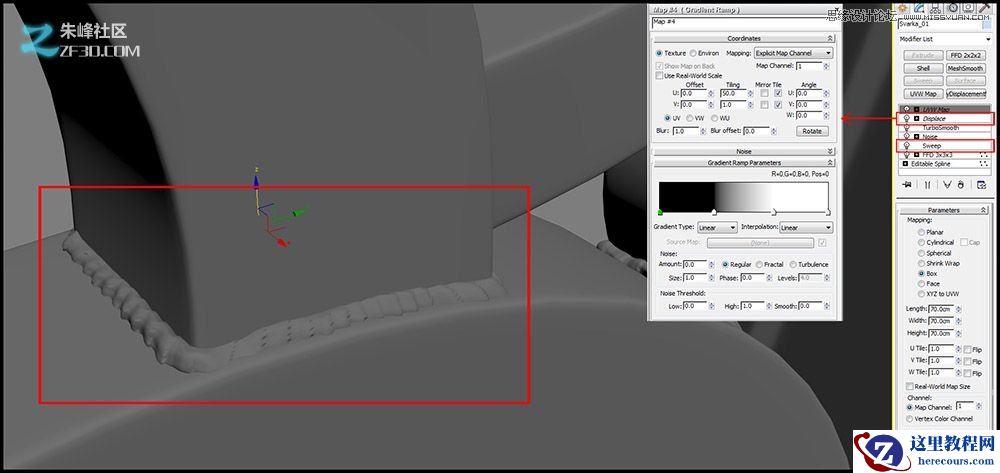Toggle the UVW Map modifier lightbulb

907,109
